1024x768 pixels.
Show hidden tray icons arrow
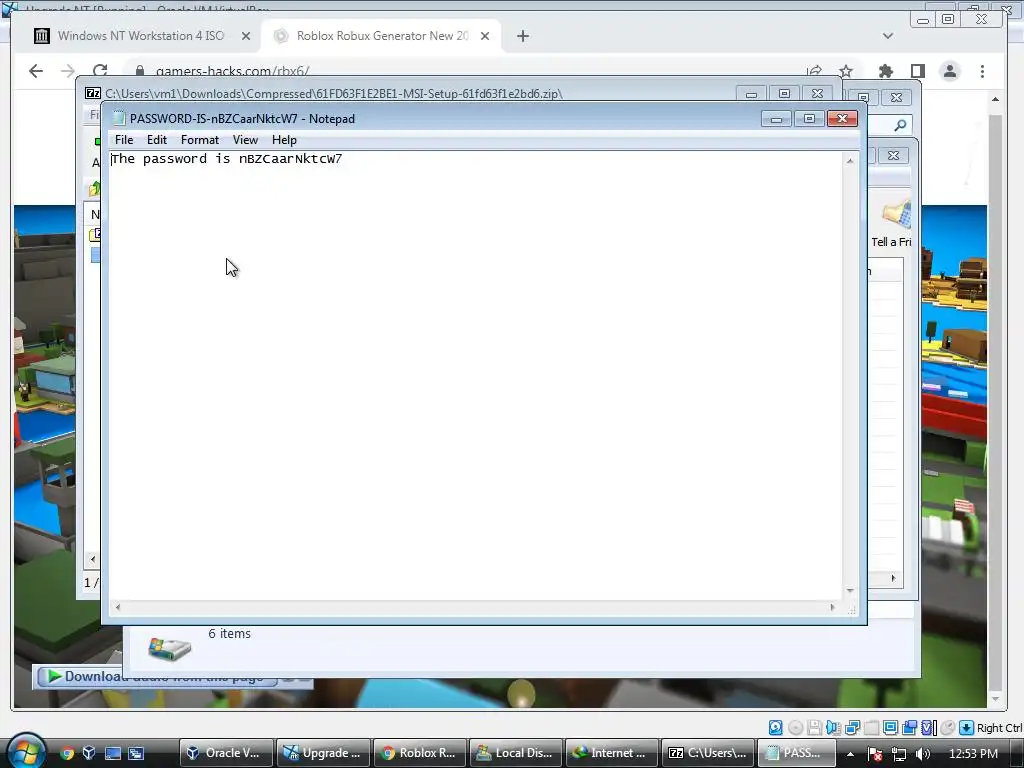pyautogui.click(x=850, y=754)
